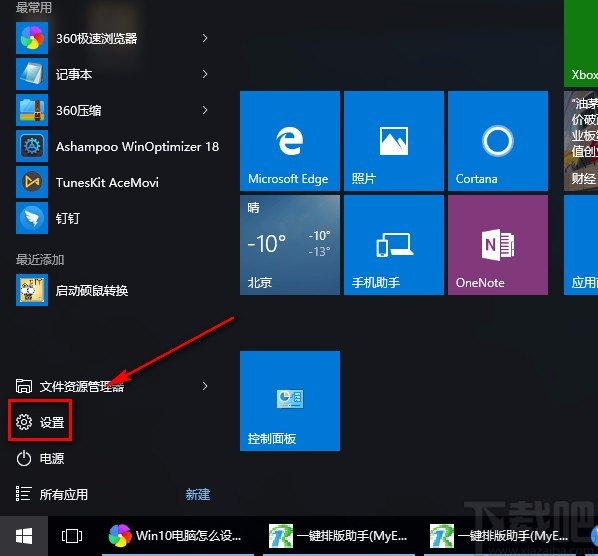
Task: Open 设置 settings
Action: pyautogui.click(x=40, y=422)
